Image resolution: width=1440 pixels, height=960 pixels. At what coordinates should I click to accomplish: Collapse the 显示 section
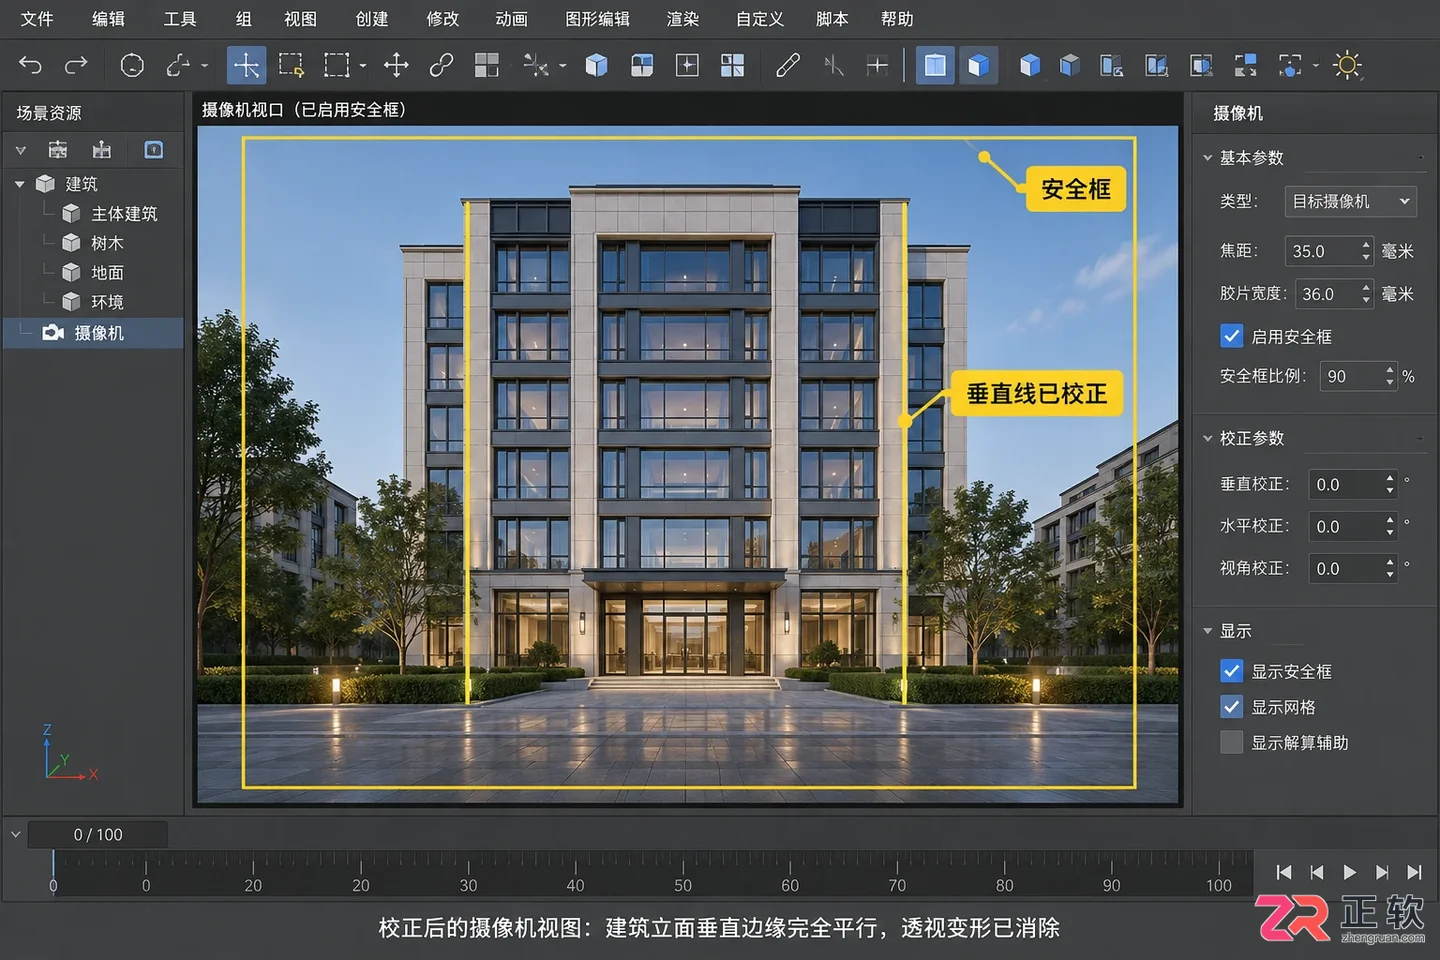click(1208, 631)
